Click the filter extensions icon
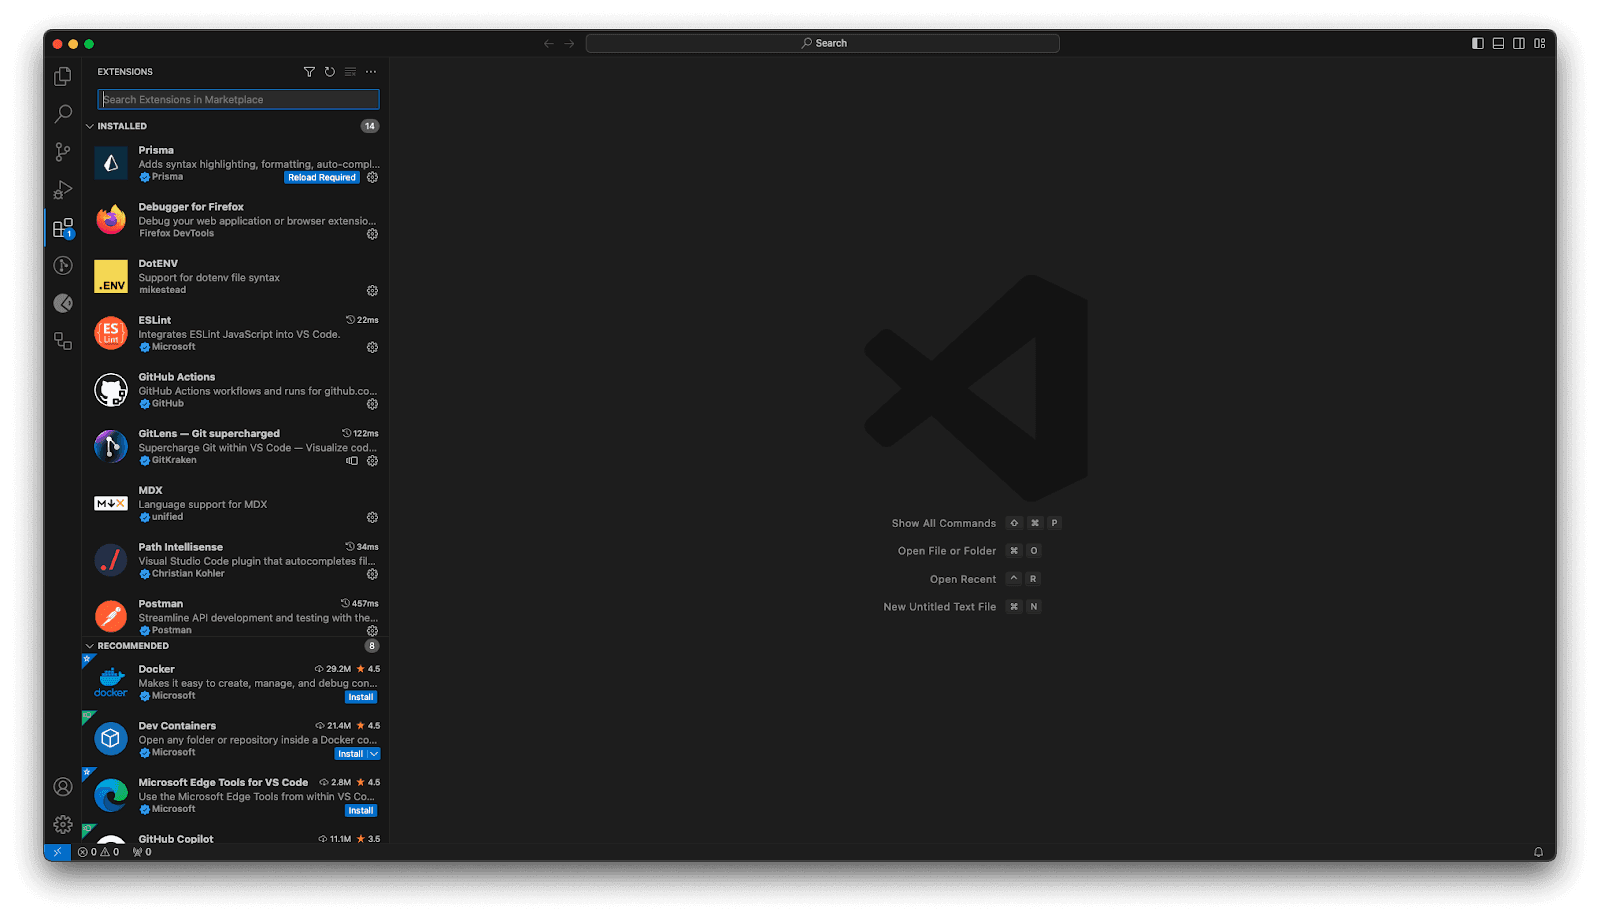Image resolution: width=1600 pixels, height=919 pixels. [309, 72]
